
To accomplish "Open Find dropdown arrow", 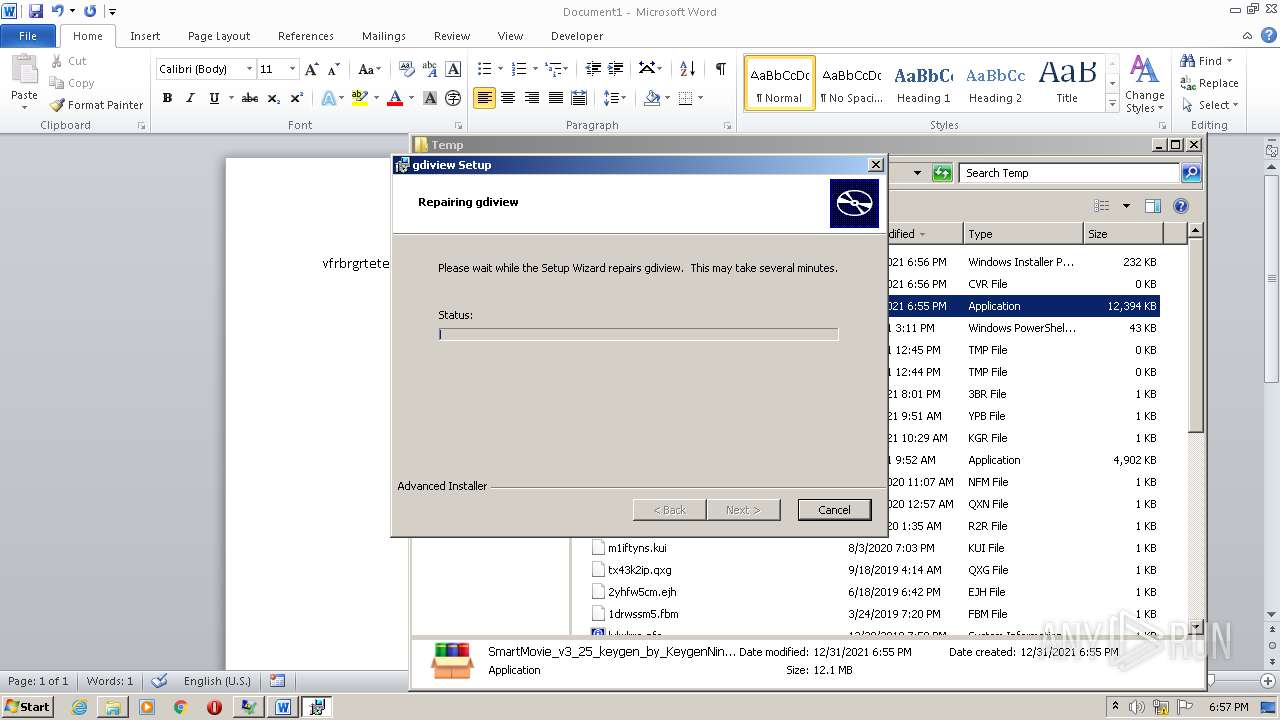I will coord(1230,61).
